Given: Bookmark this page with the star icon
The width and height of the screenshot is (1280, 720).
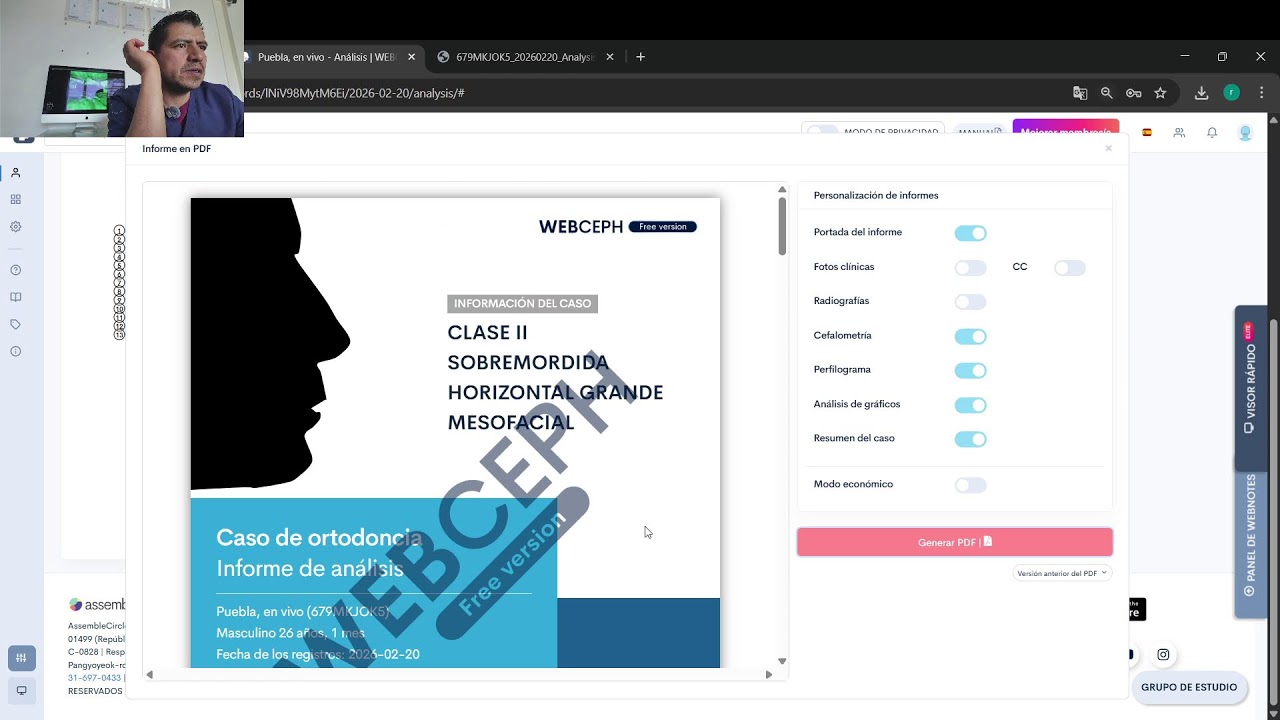Looking at the screenshot, I should click(x=1160, y=93).
